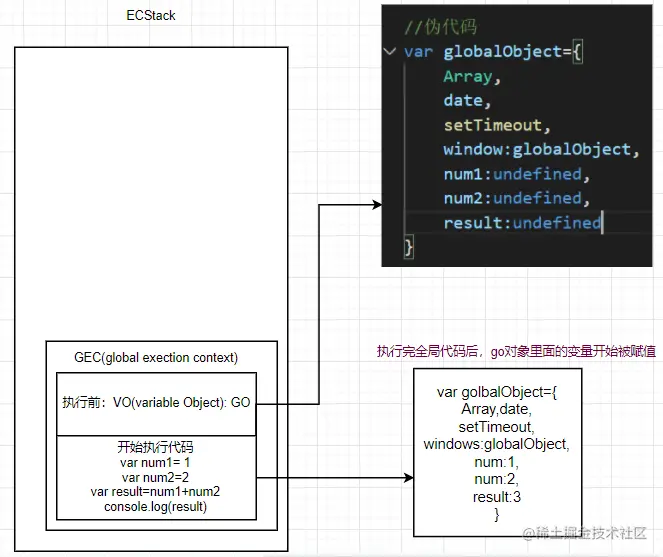Image resolution: width=663 pixels, height=557 pixels.
Task: Click the 开始执行代码 heading text
Action: point(156,445)
